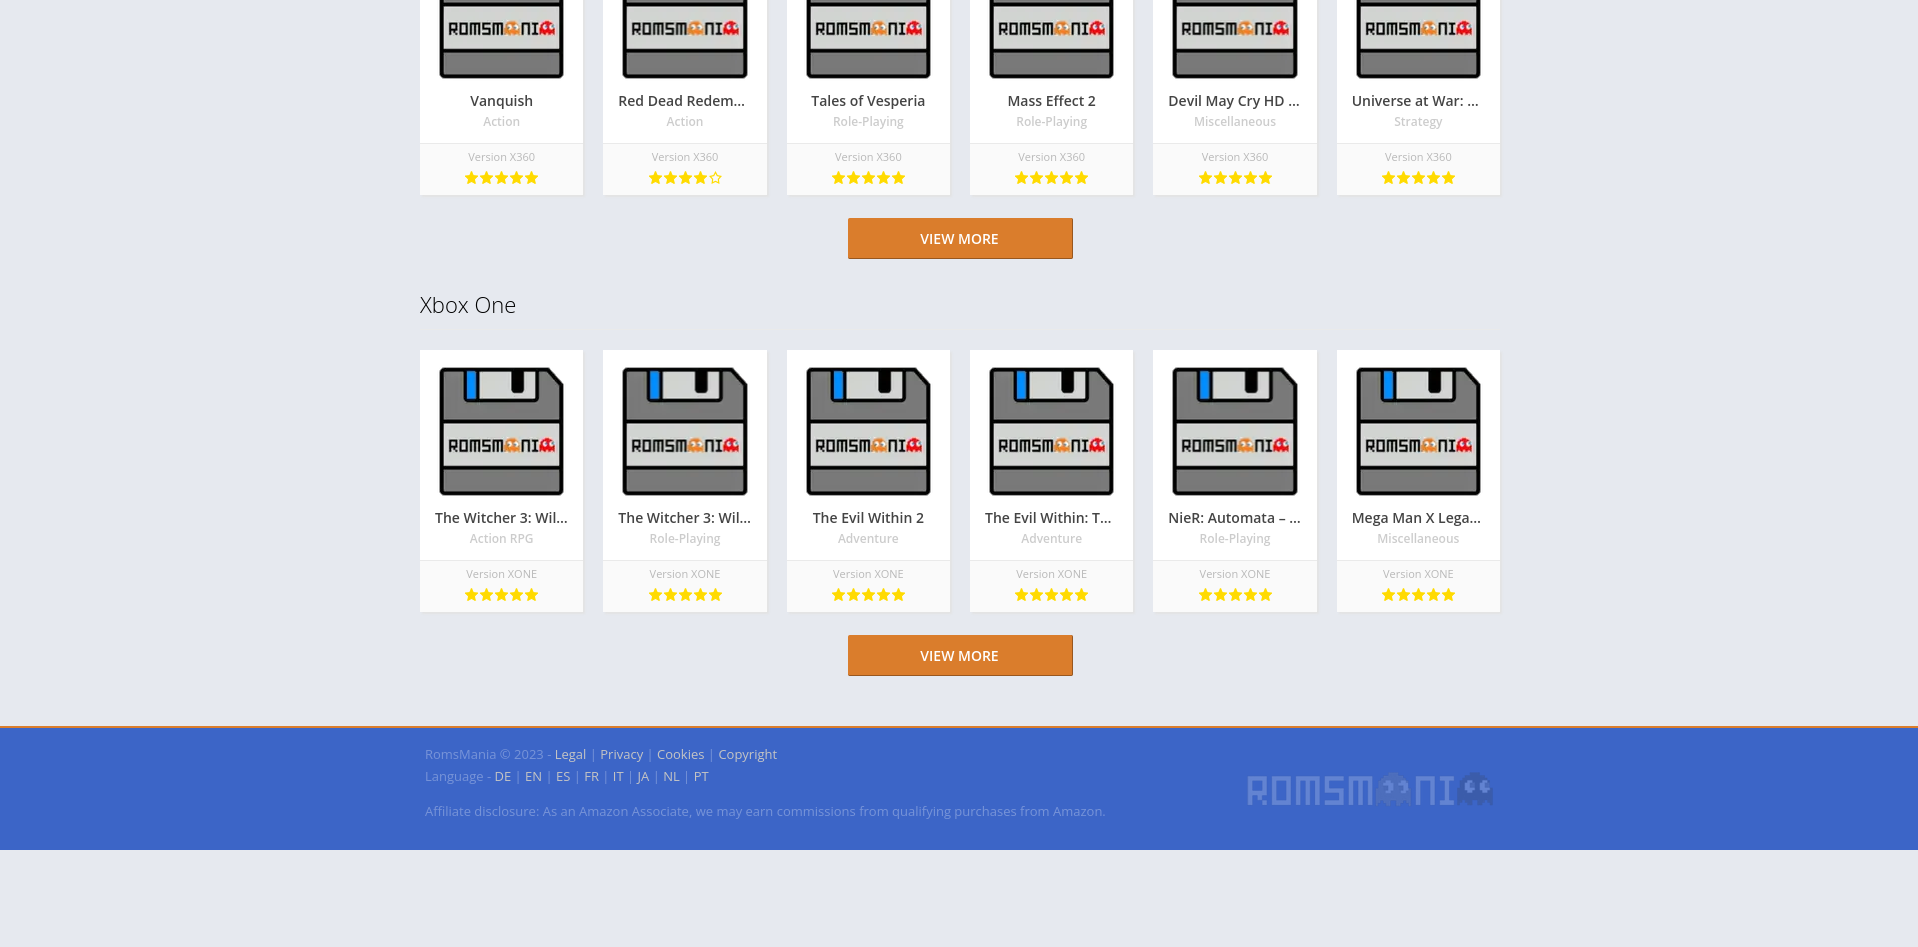Switch site language to JA
1918x947 pixels.
tap(643, 776)
